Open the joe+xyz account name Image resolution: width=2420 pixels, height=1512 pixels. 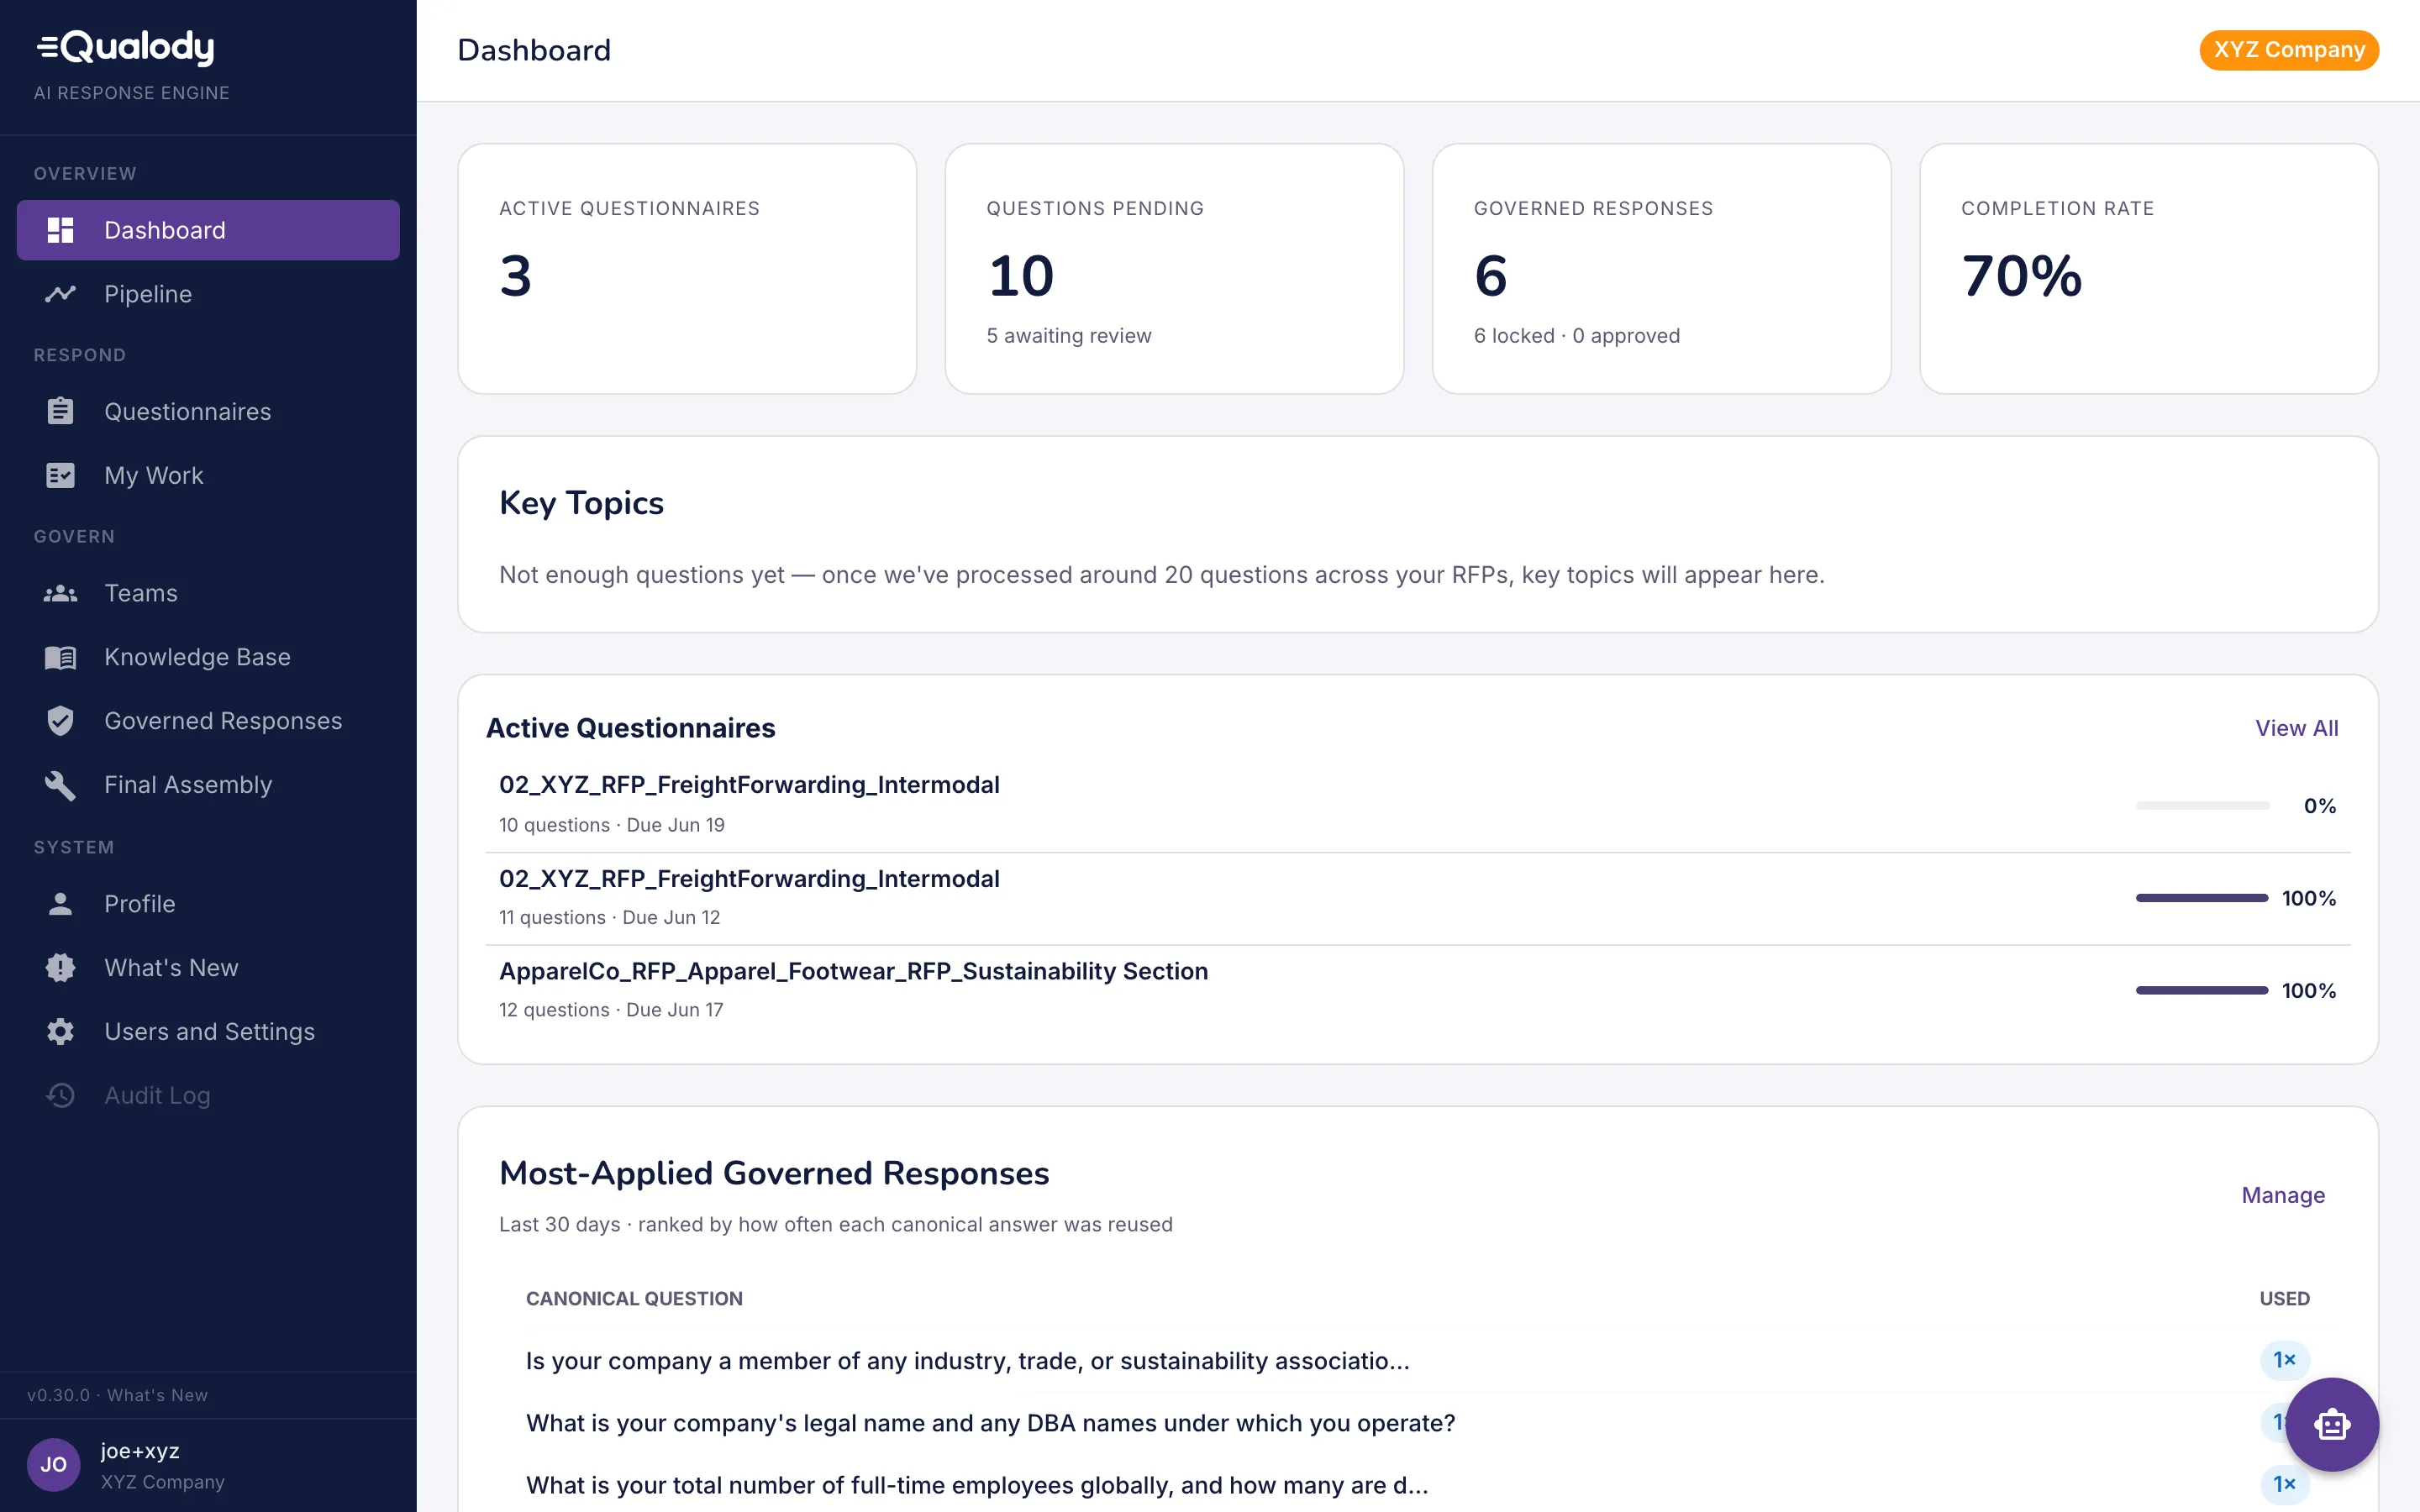point(140,1450)
